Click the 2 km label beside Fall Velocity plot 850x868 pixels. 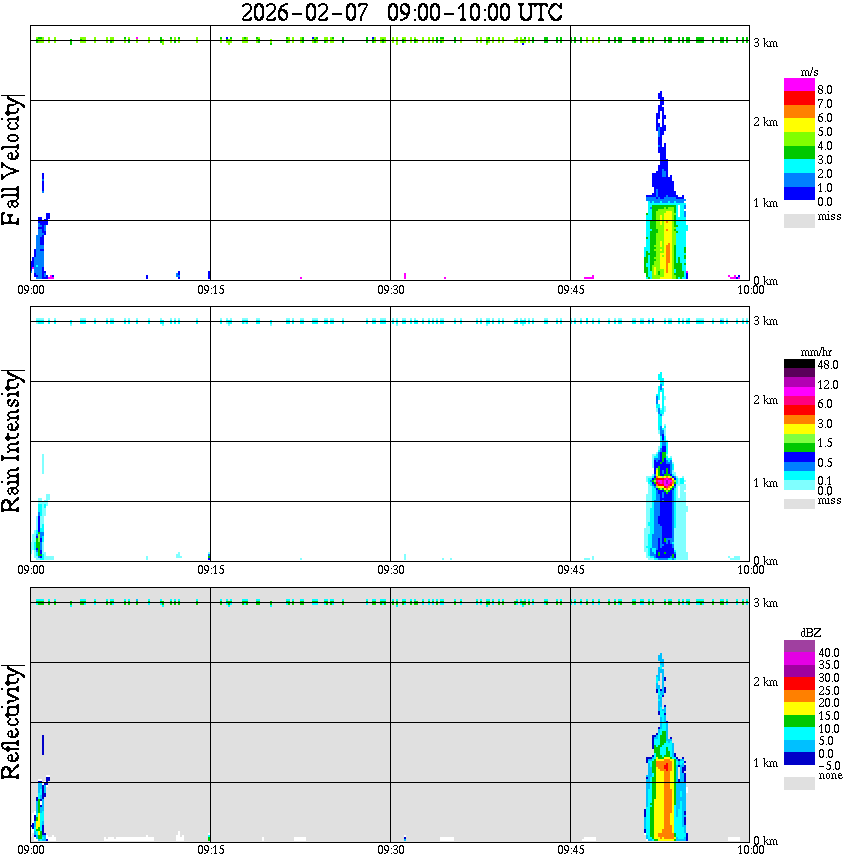point(765,122)
